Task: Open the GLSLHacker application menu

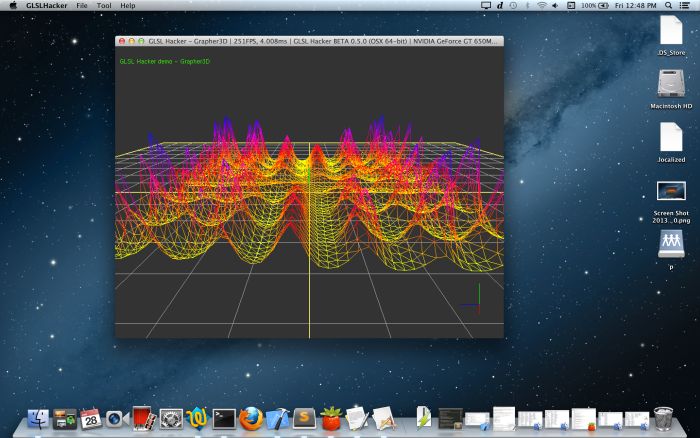Action: [46, 6]
